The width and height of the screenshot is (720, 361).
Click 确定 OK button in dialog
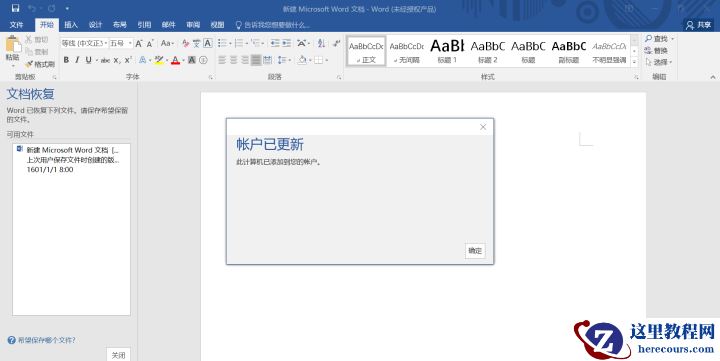[x=475, y=251]
